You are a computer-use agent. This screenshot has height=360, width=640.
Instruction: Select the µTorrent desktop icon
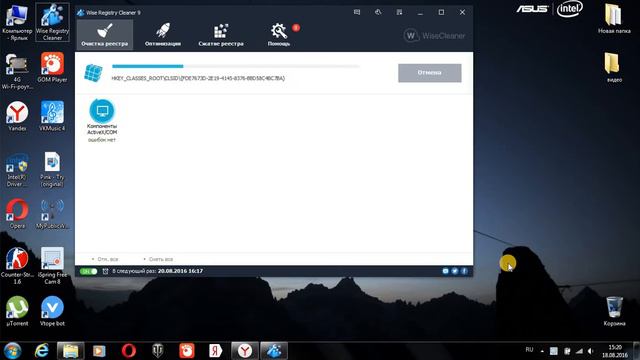coord(17,311)
